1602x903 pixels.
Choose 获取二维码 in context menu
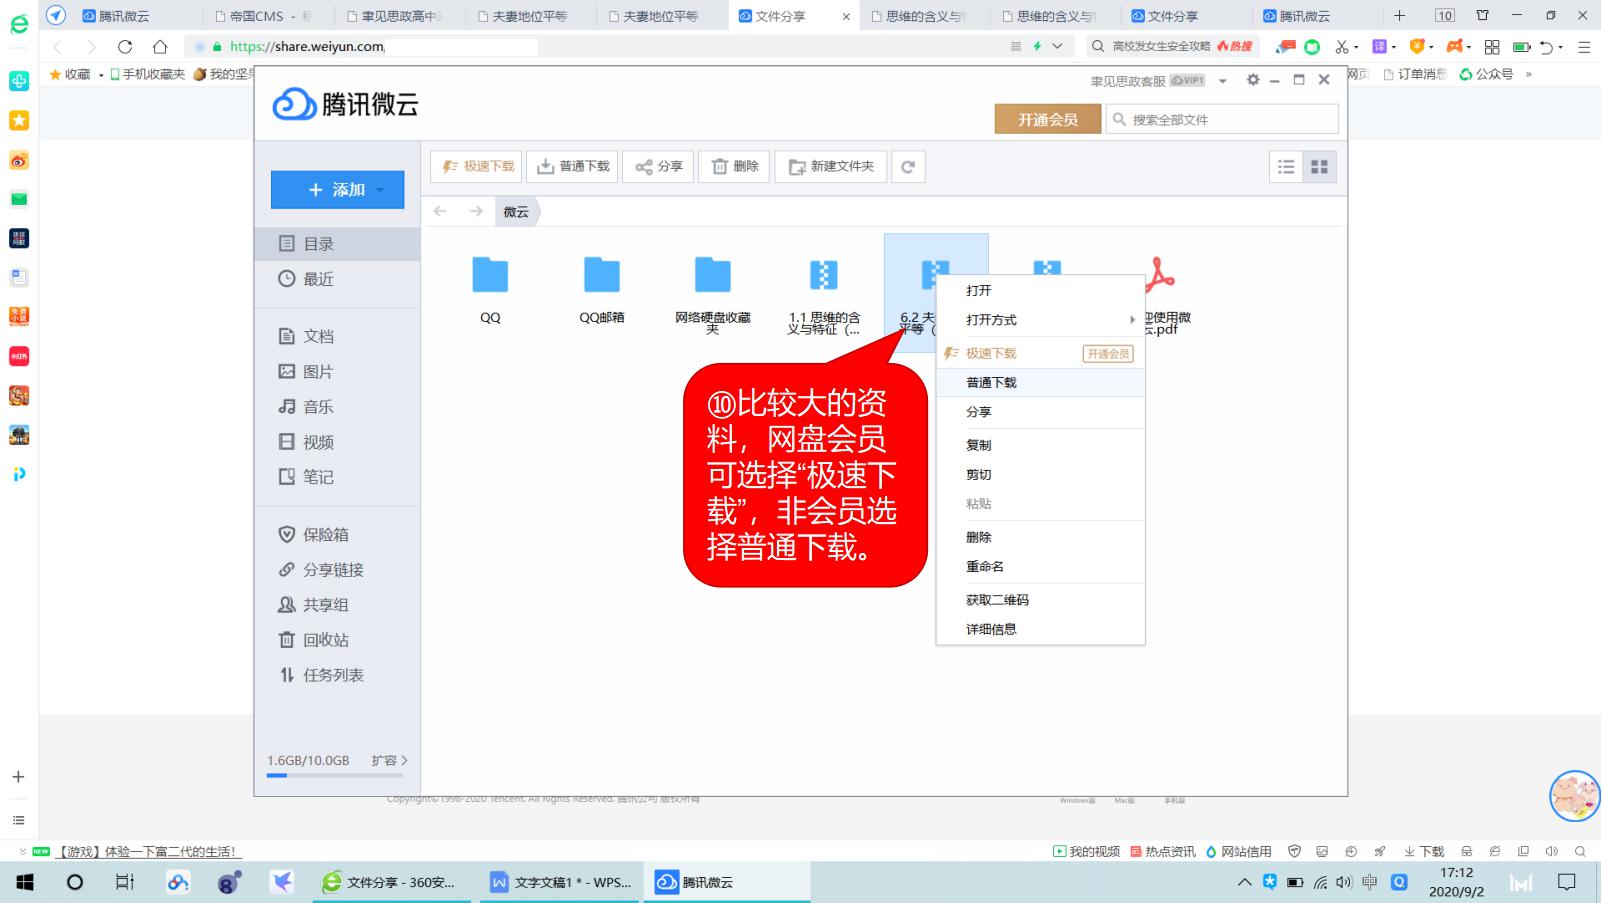click(1040, 600)
